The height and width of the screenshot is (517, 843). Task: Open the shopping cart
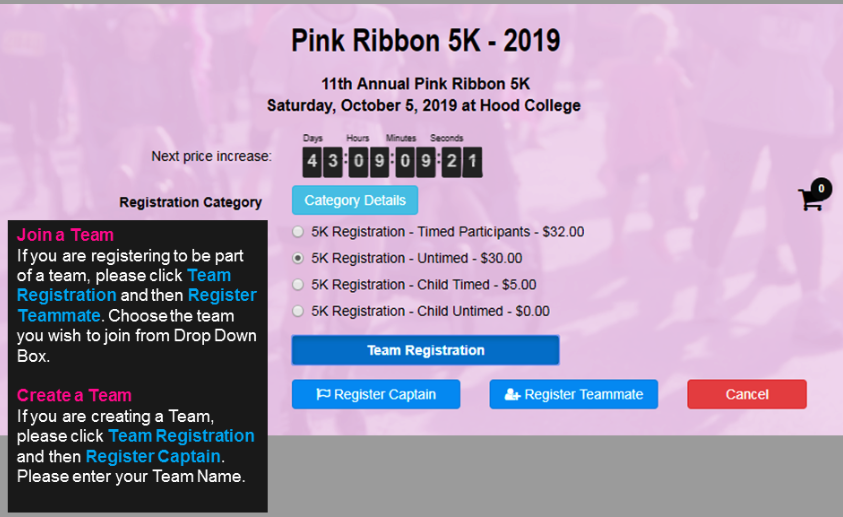pyautogui.click(x=809, y=200)
